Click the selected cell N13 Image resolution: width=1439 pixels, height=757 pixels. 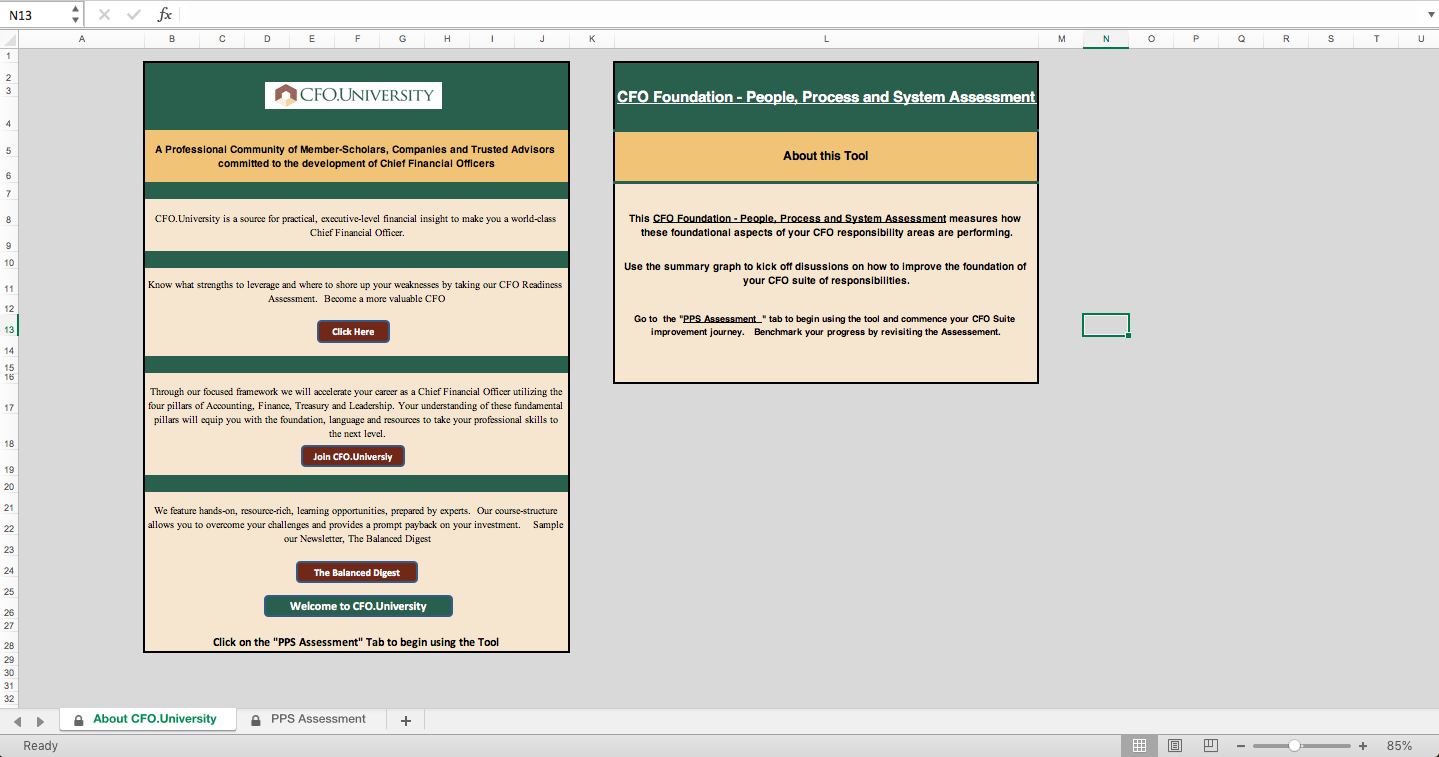[x=1106, y=325]
